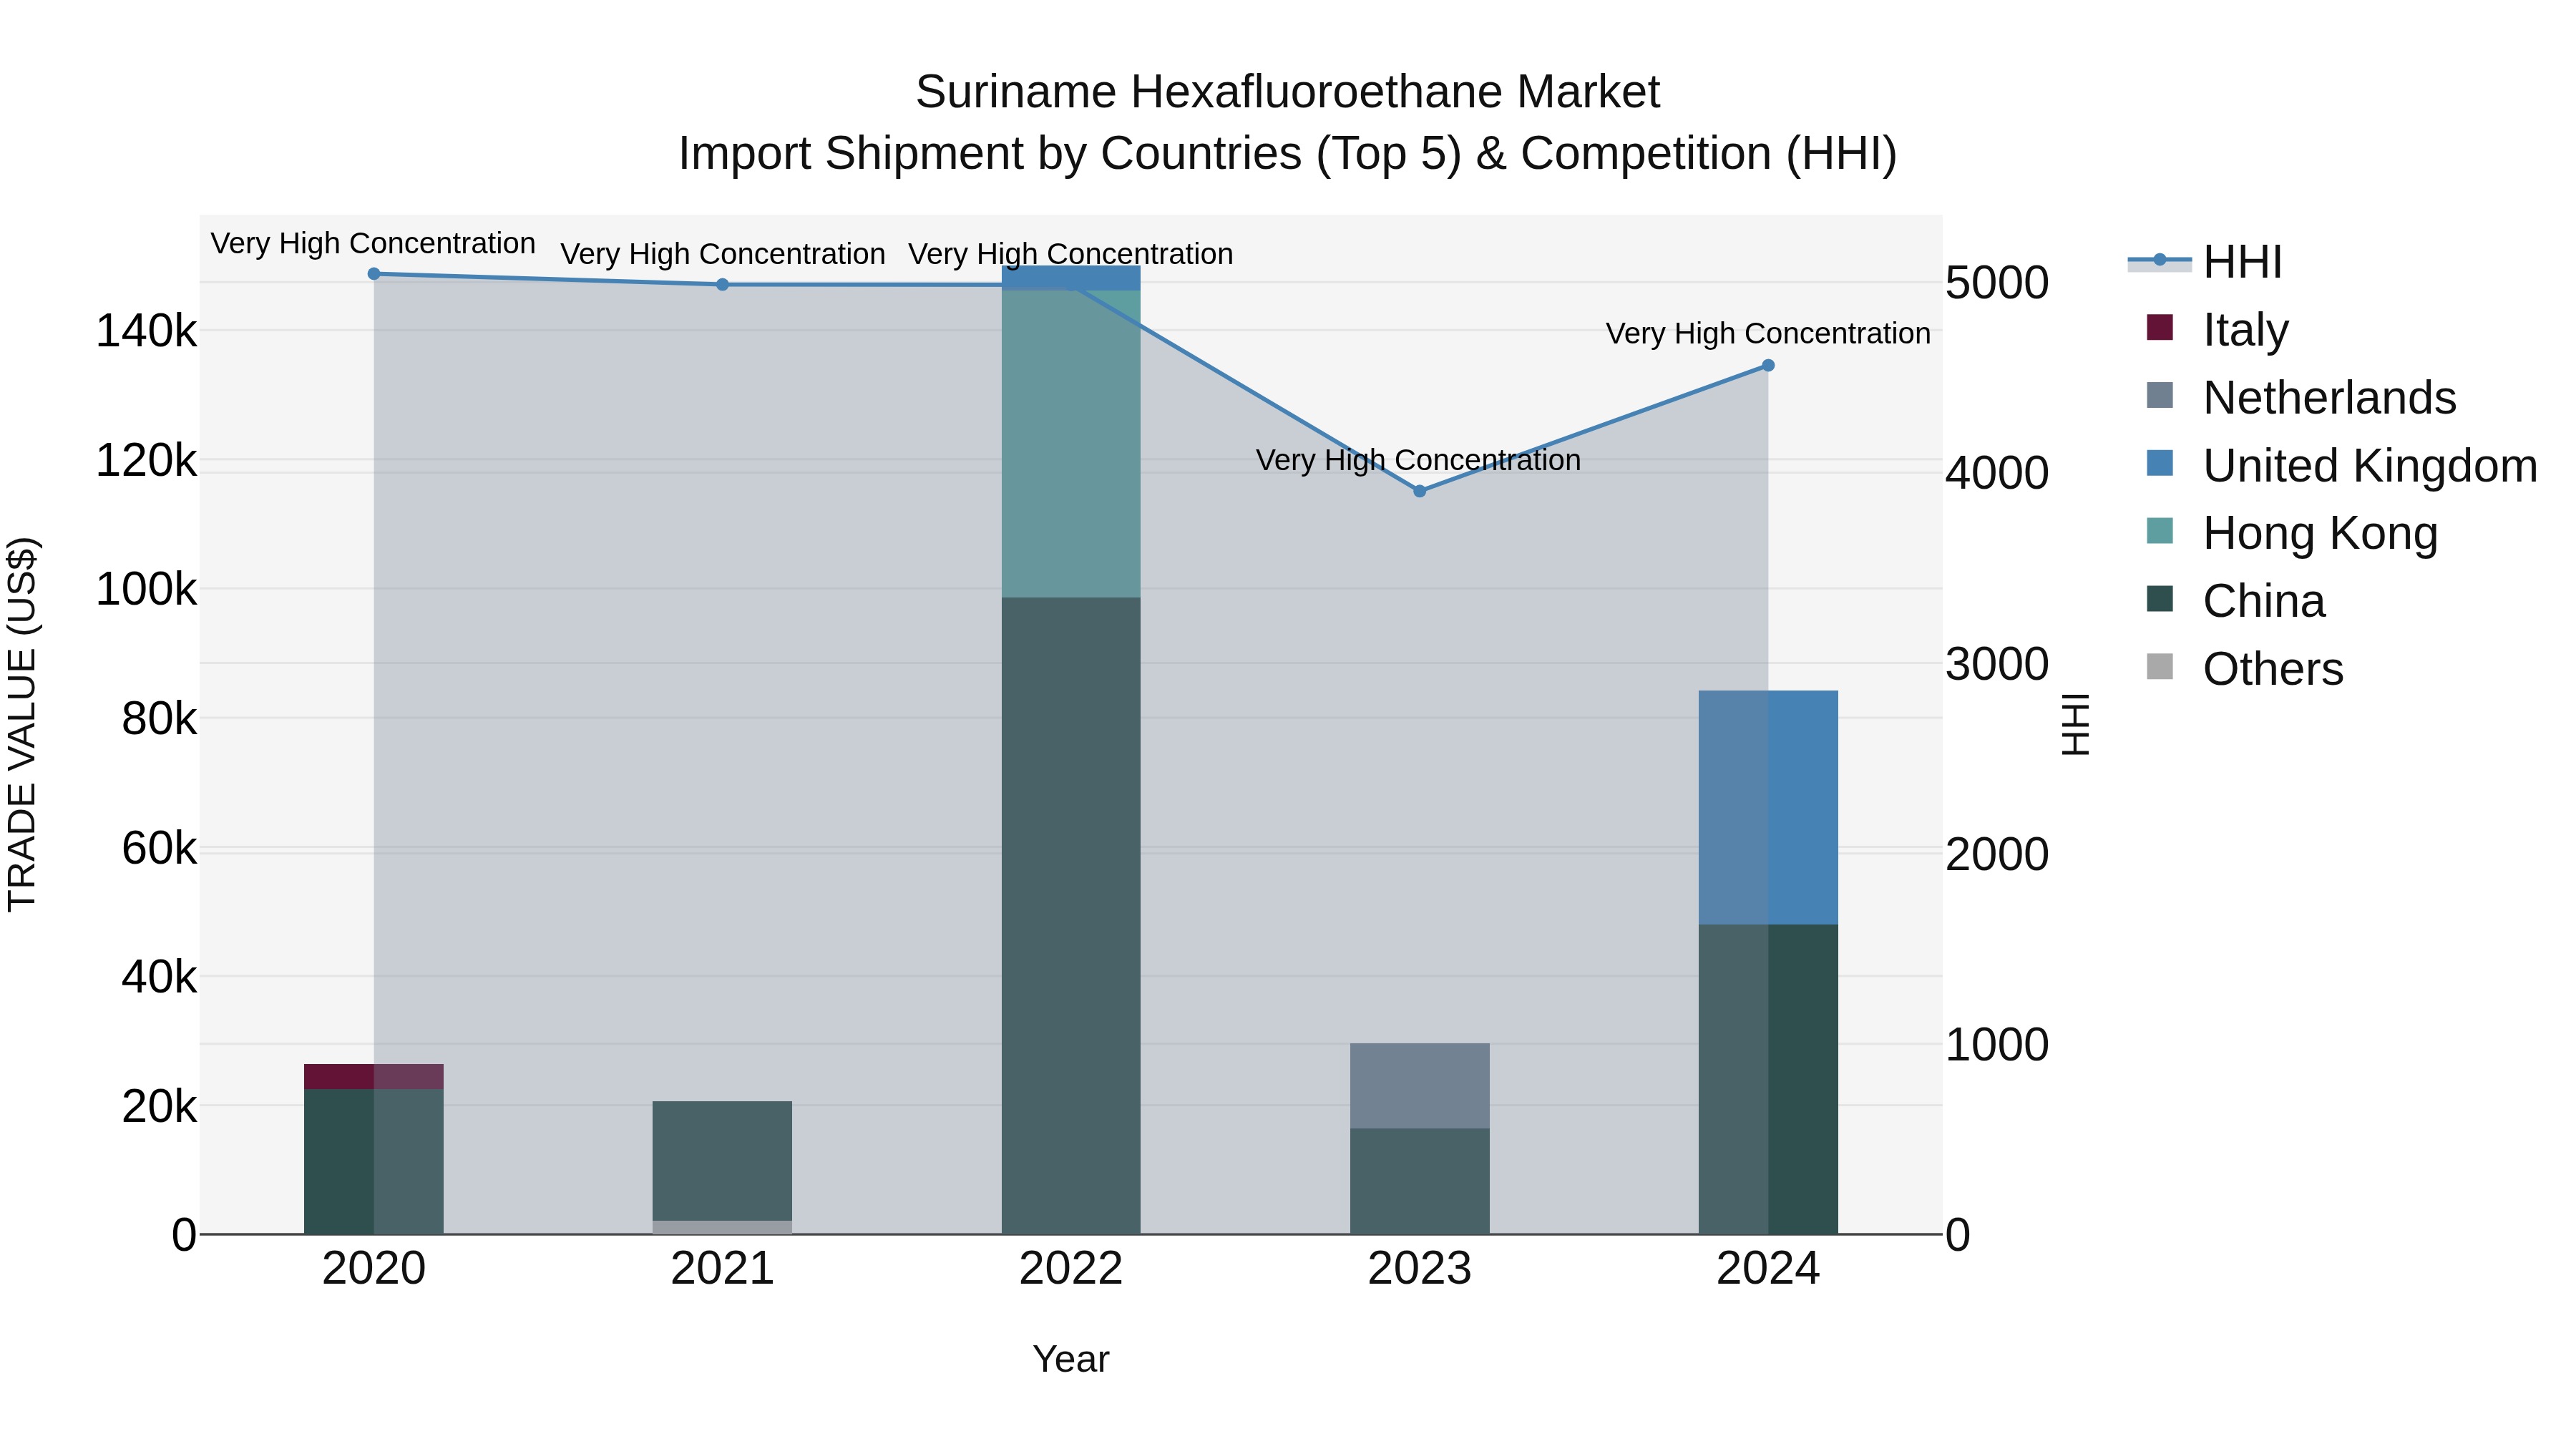
Task: Click the 2022 x-axis label
Action: point(1071,1269)
